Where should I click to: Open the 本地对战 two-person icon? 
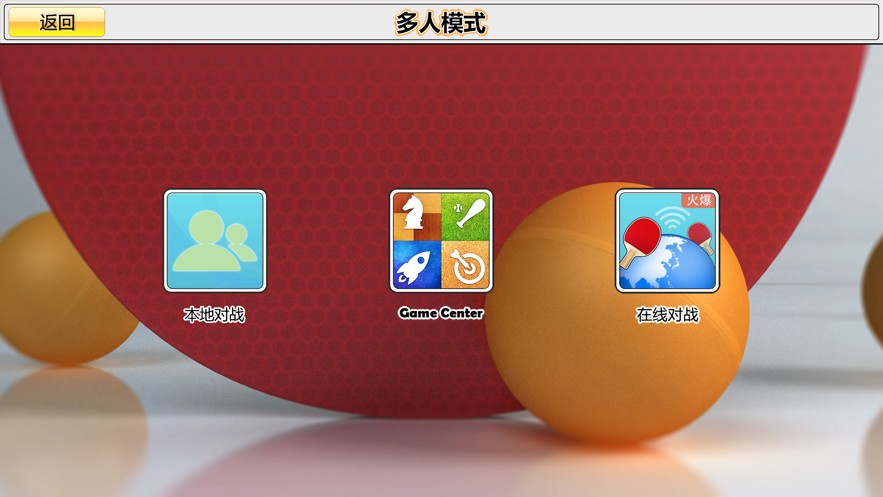tap(215, 241)
